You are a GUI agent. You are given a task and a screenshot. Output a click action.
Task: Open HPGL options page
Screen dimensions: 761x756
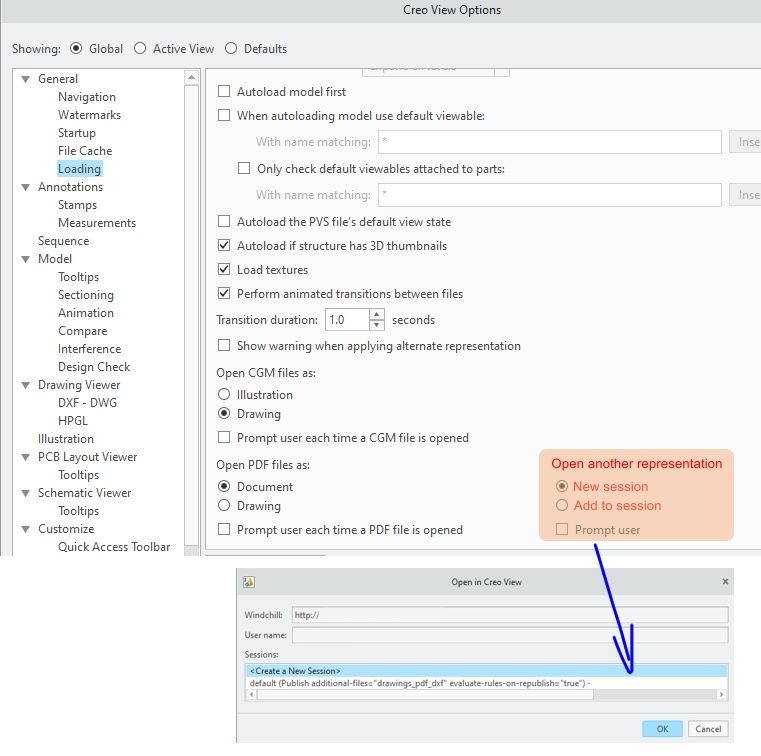(73, 421)
